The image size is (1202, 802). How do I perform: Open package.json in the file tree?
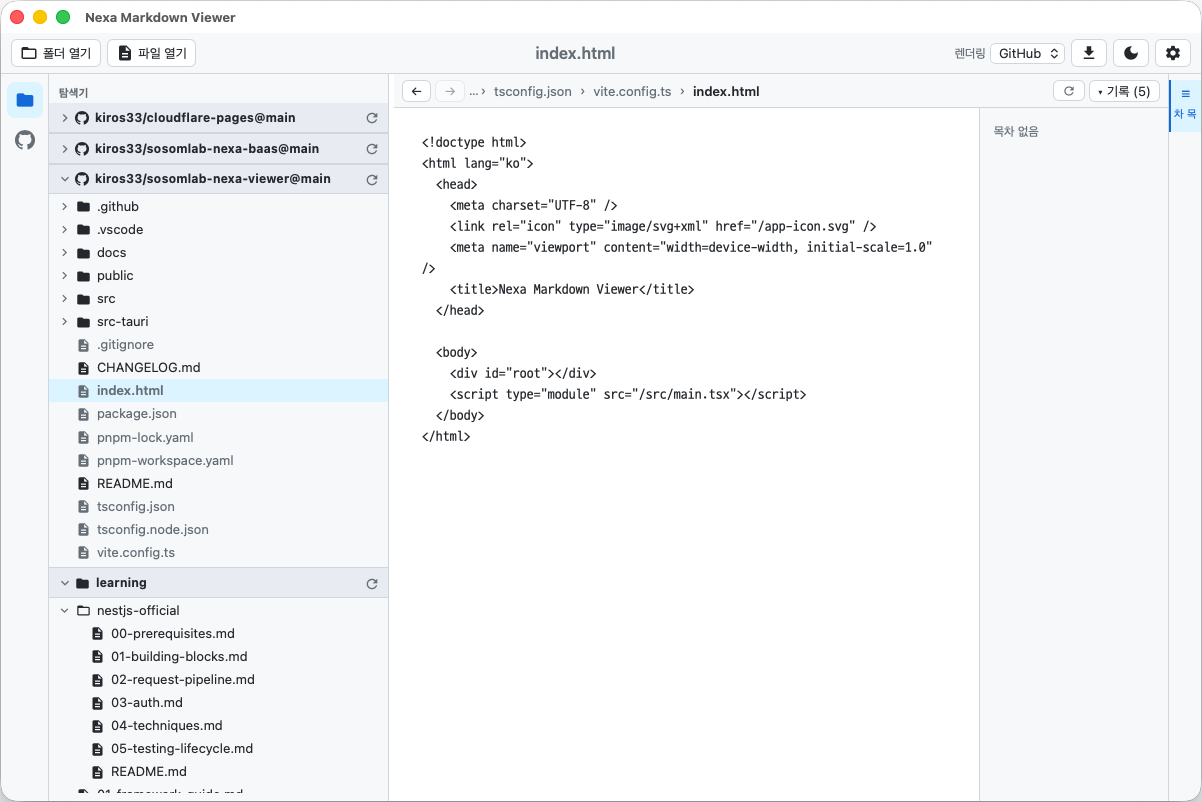218,413
